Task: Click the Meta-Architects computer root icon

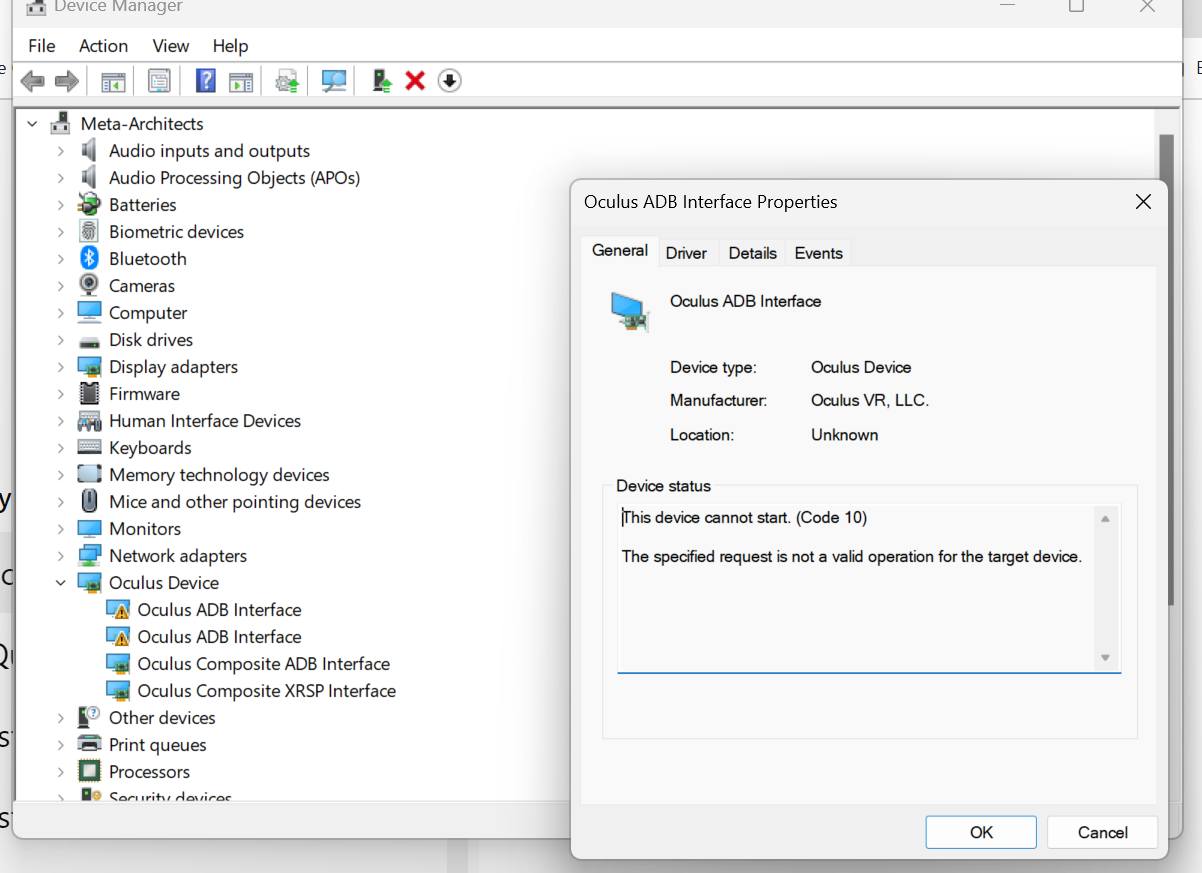Action: tap(61, 123)
